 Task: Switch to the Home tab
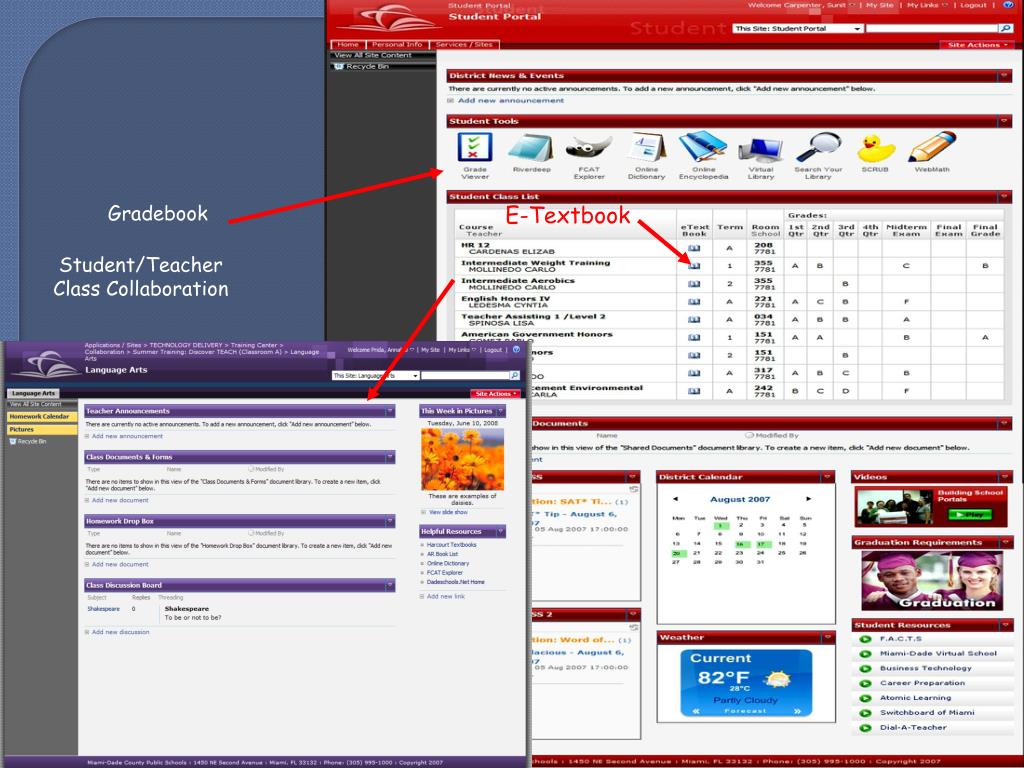pos(347,44)
